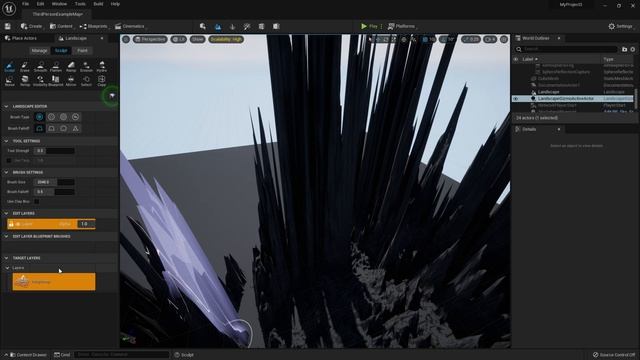Collapse the Brush Settings section
Viewport: 640px width, 360px height.
click(6, 172)
